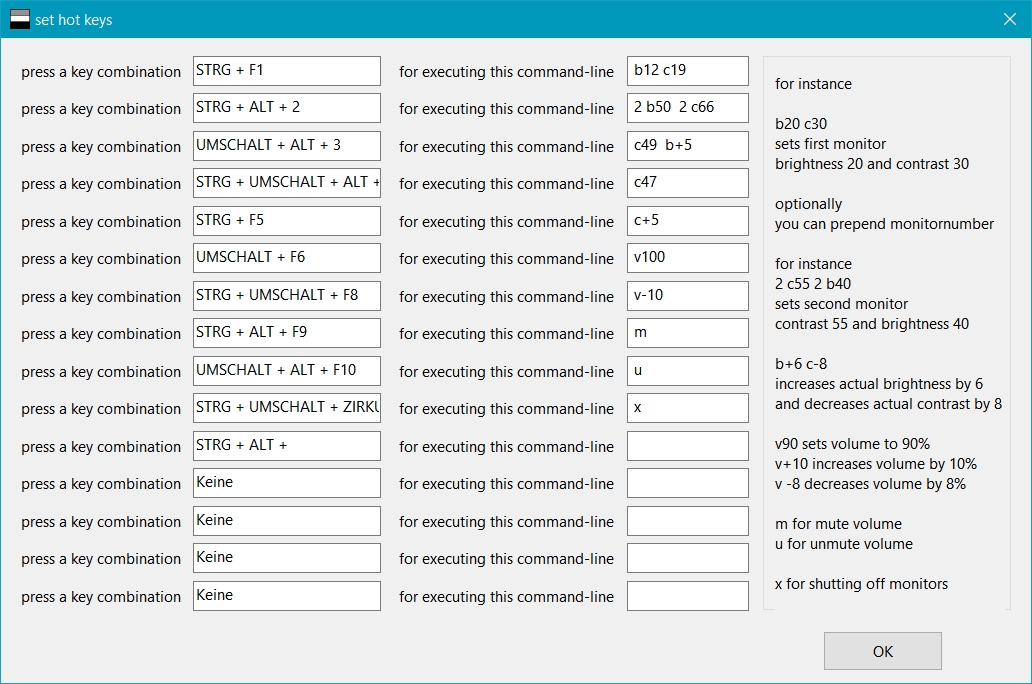Click 'you can prepend monitornumber' text

885,224
